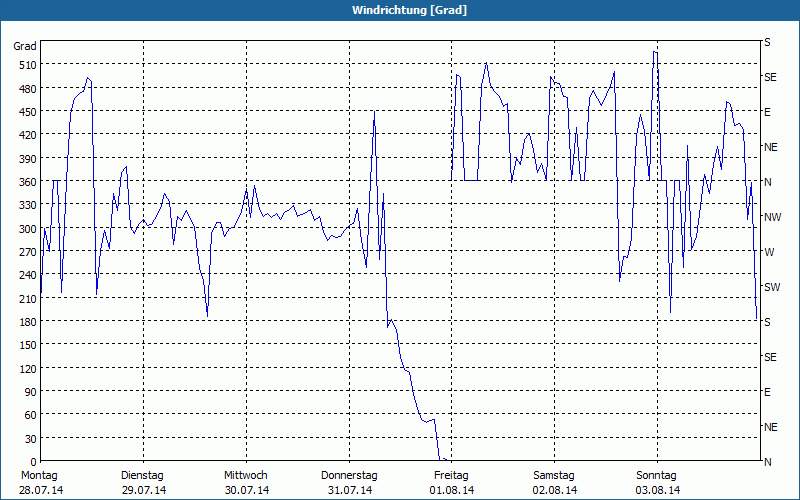Click the 420 axis value
The width and height of the screenshot is (800, 500).
(x=28, y=135)
